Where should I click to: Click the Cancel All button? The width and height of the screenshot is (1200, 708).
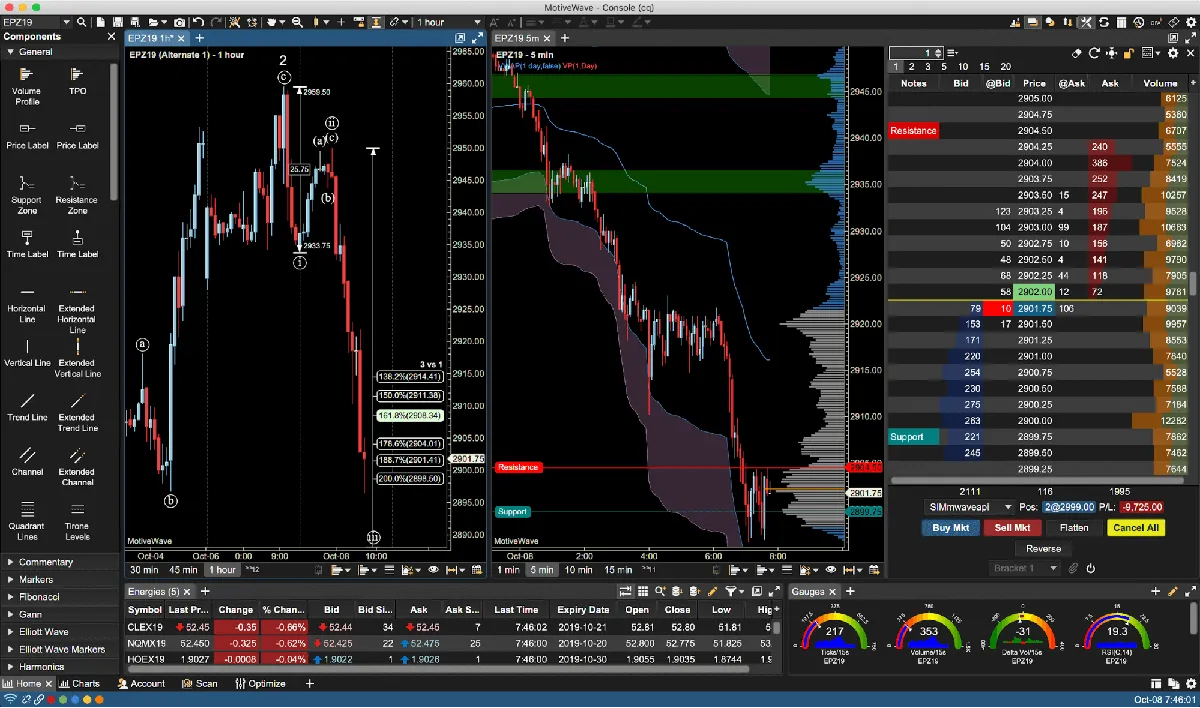click(x=1136, y=527)
